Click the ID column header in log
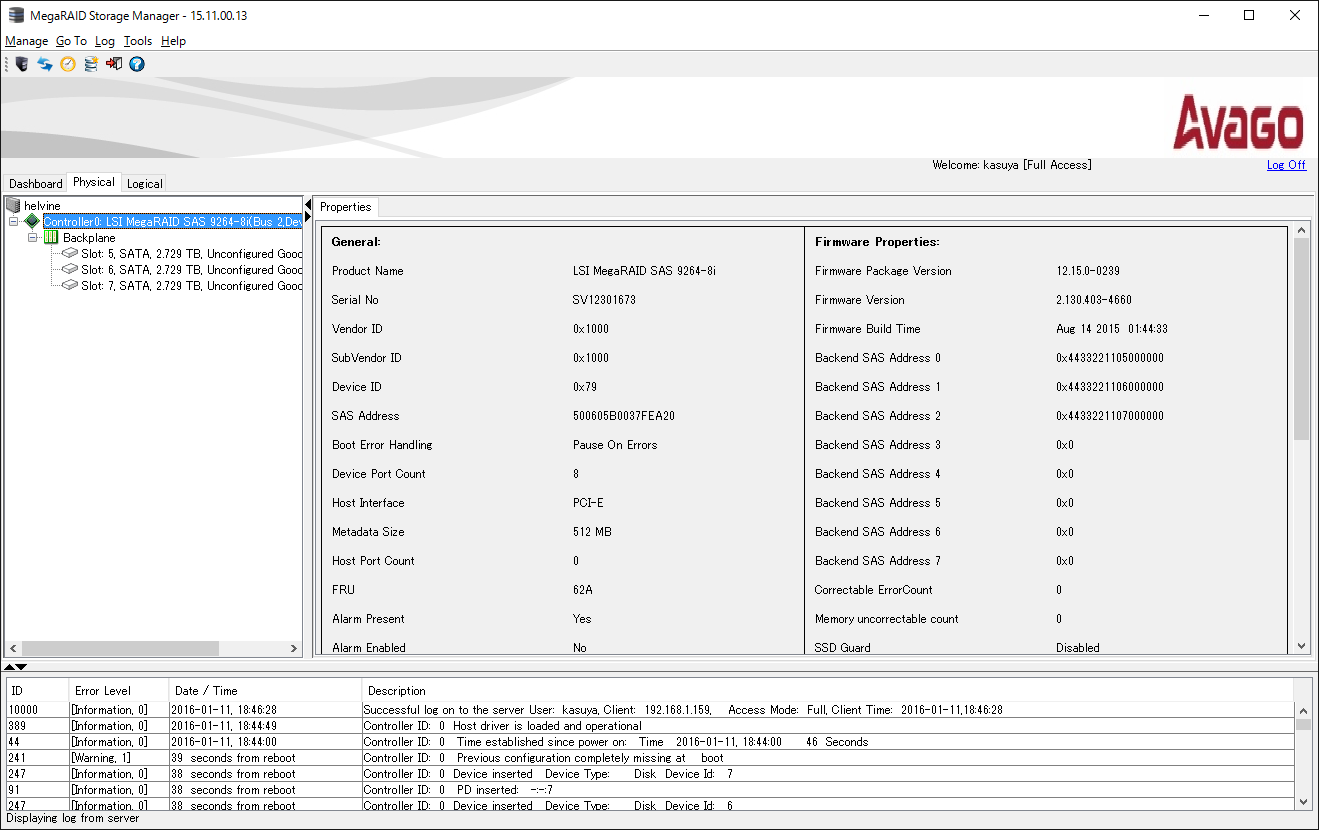The height and width of the screenshot is (830, 1319). 37,690
